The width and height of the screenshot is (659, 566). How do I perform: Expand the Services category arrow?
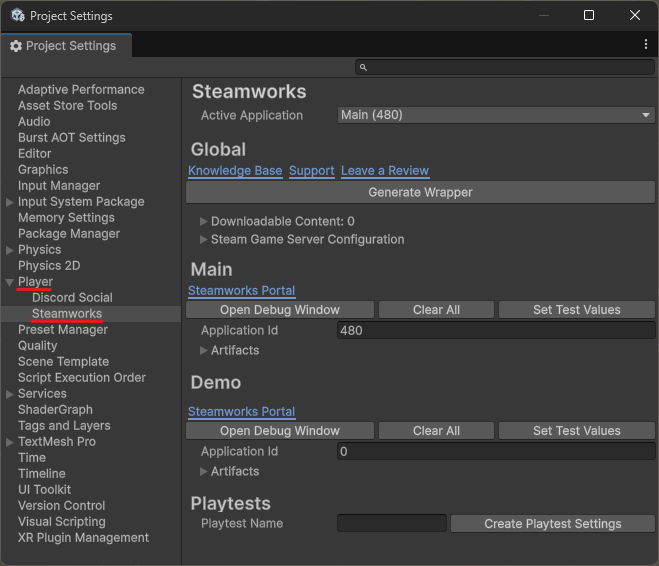pos(10,394)
